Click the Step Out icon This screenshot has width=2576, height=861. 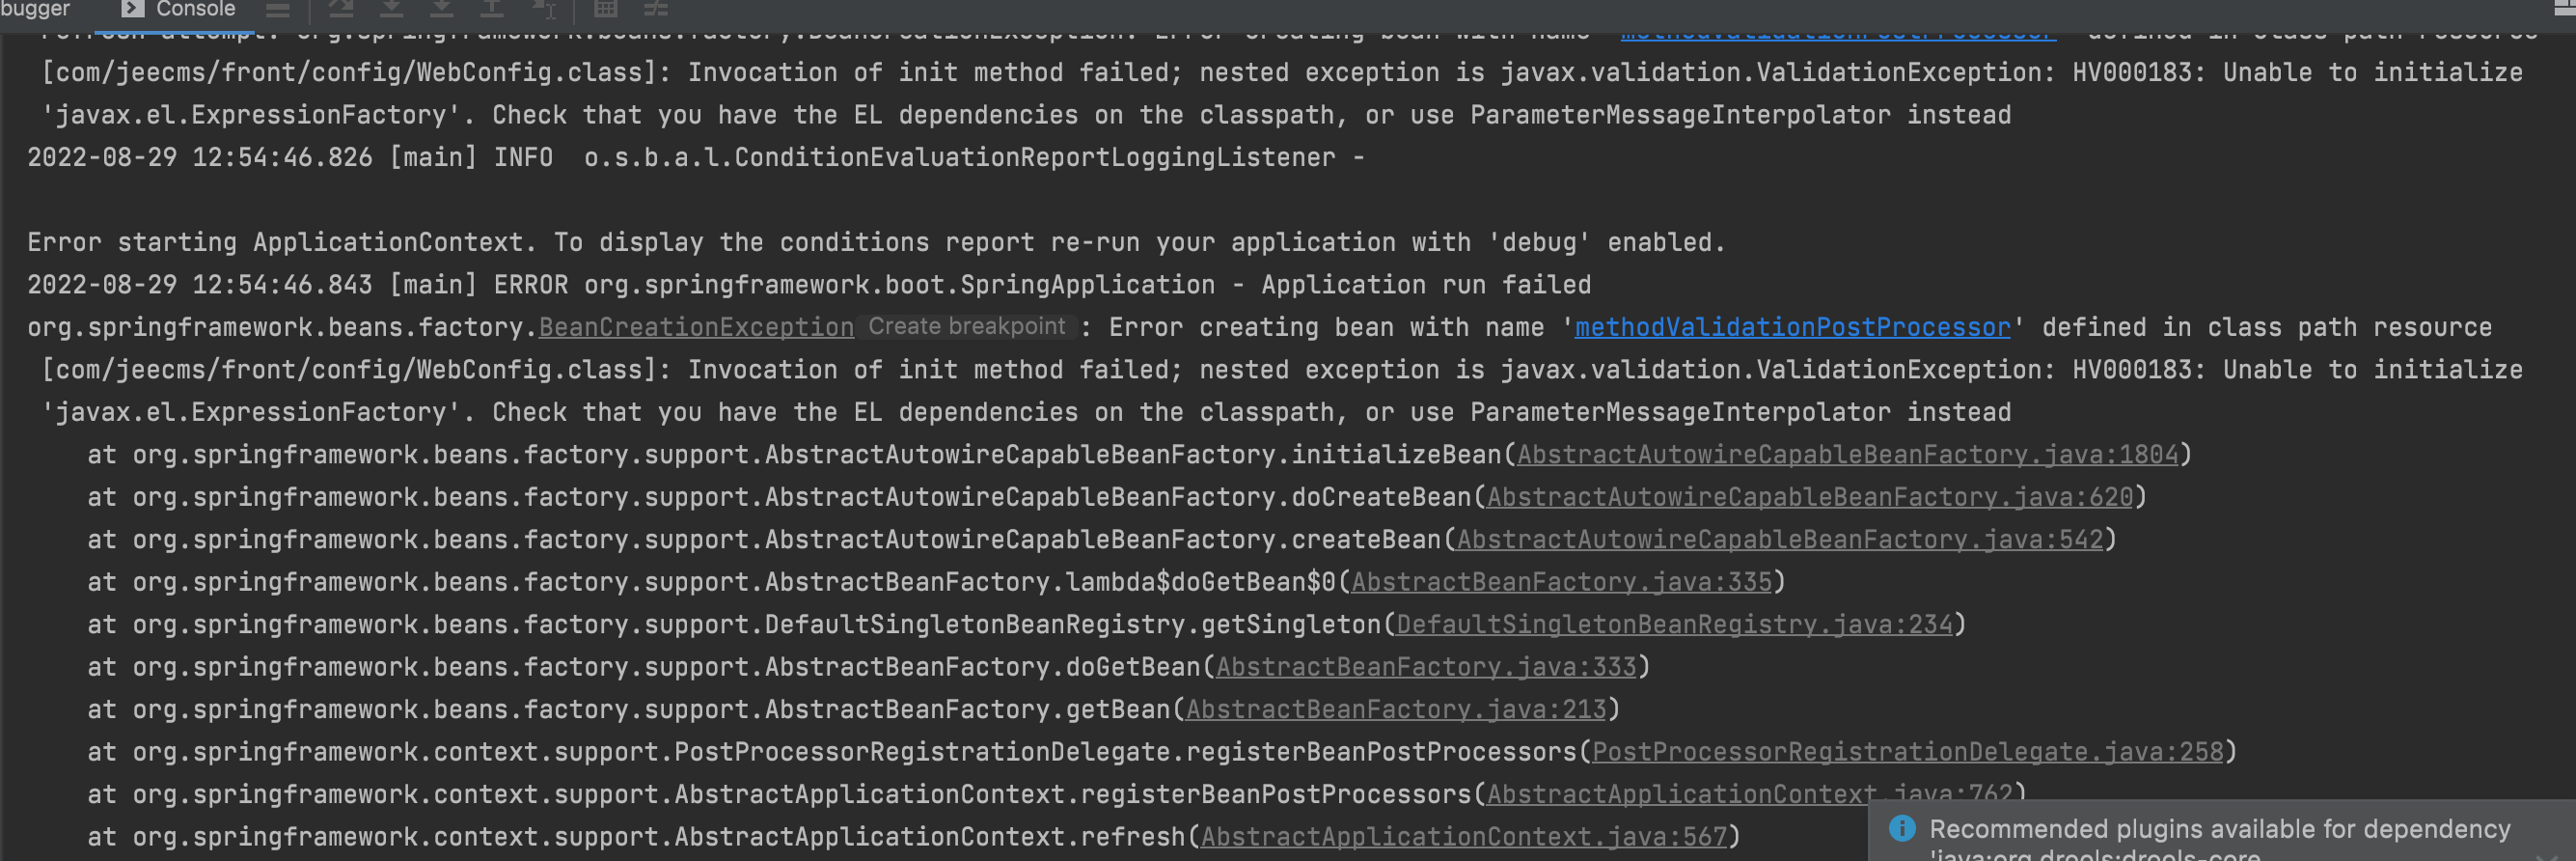tap(492, 9)
